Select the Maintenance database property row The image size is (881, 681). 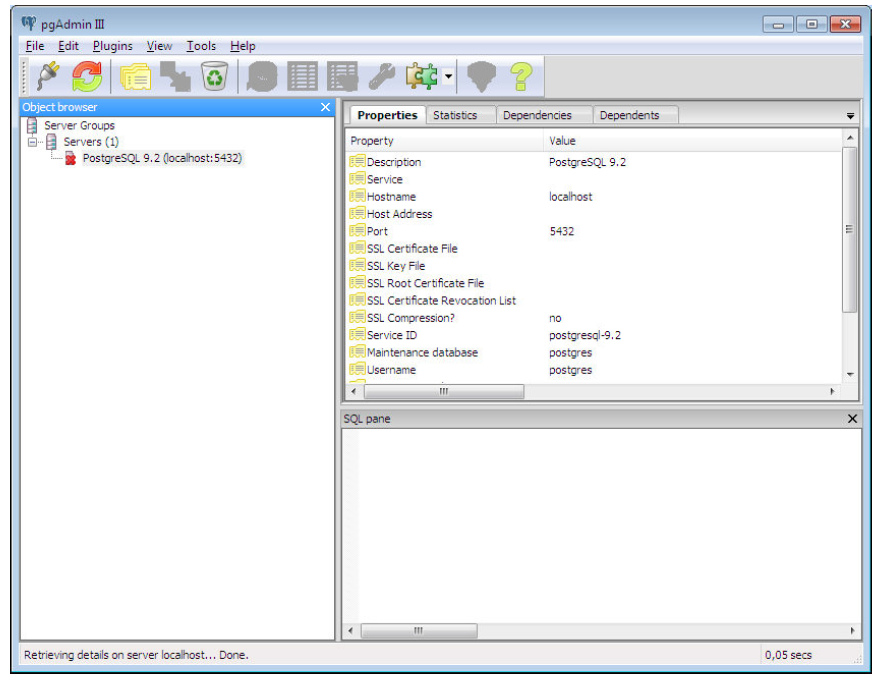click(x=594, y=353)
